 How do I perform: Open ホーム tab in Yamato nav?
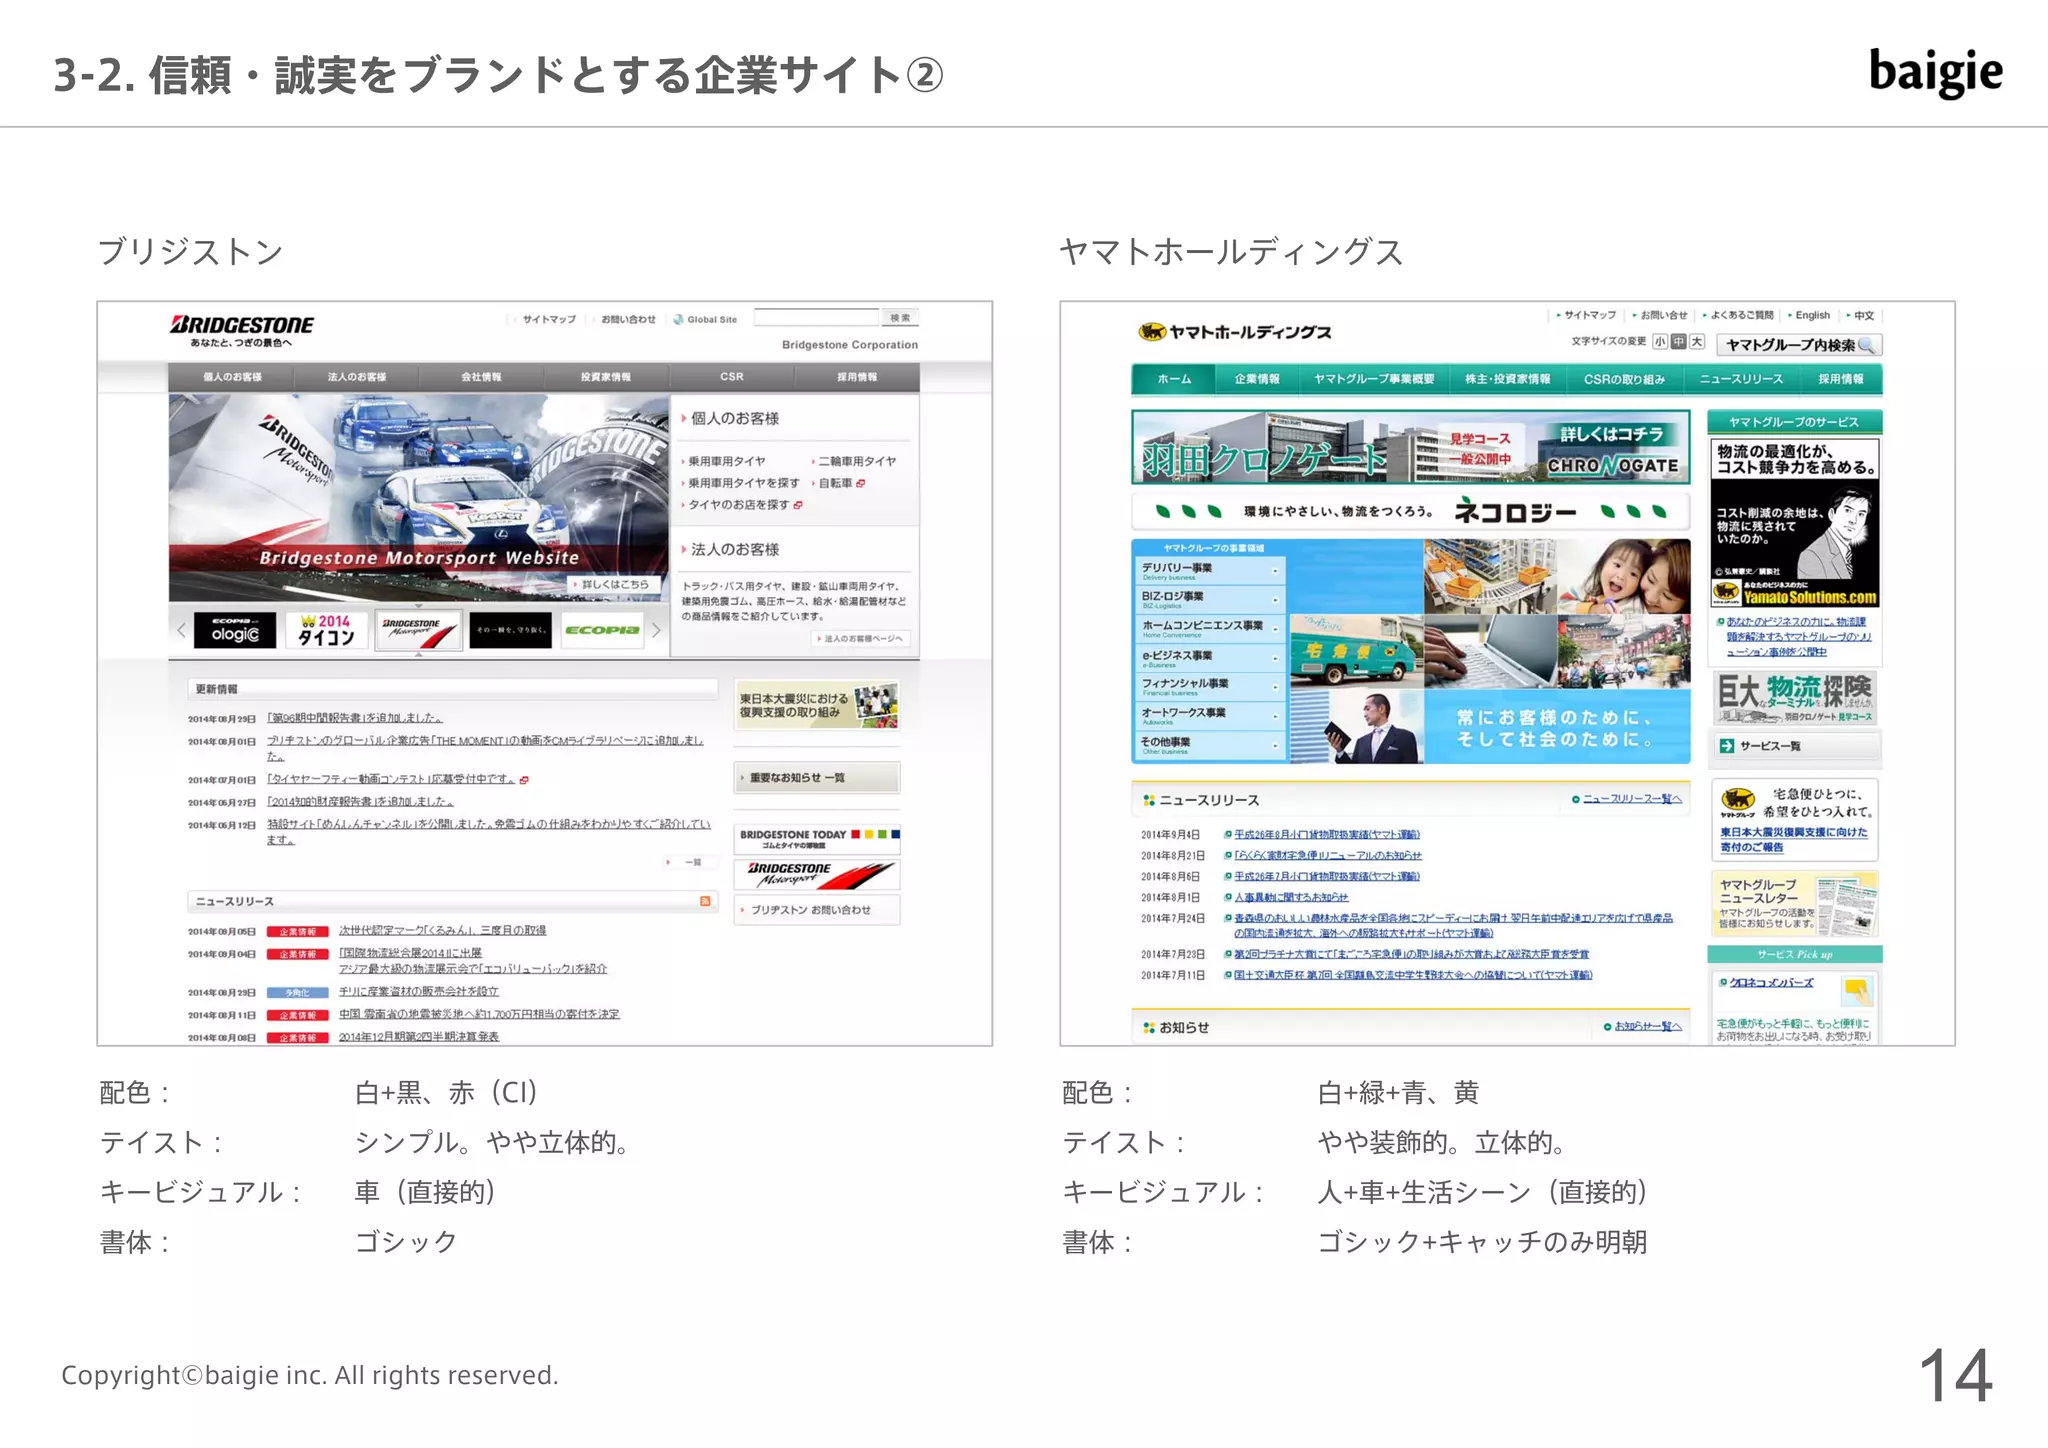1174,379
